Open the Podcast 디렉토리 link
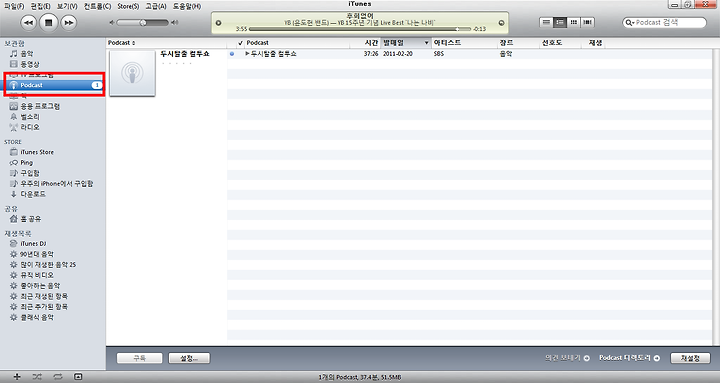This screenshot has height=383, width=720. click(x=629, y=358)
